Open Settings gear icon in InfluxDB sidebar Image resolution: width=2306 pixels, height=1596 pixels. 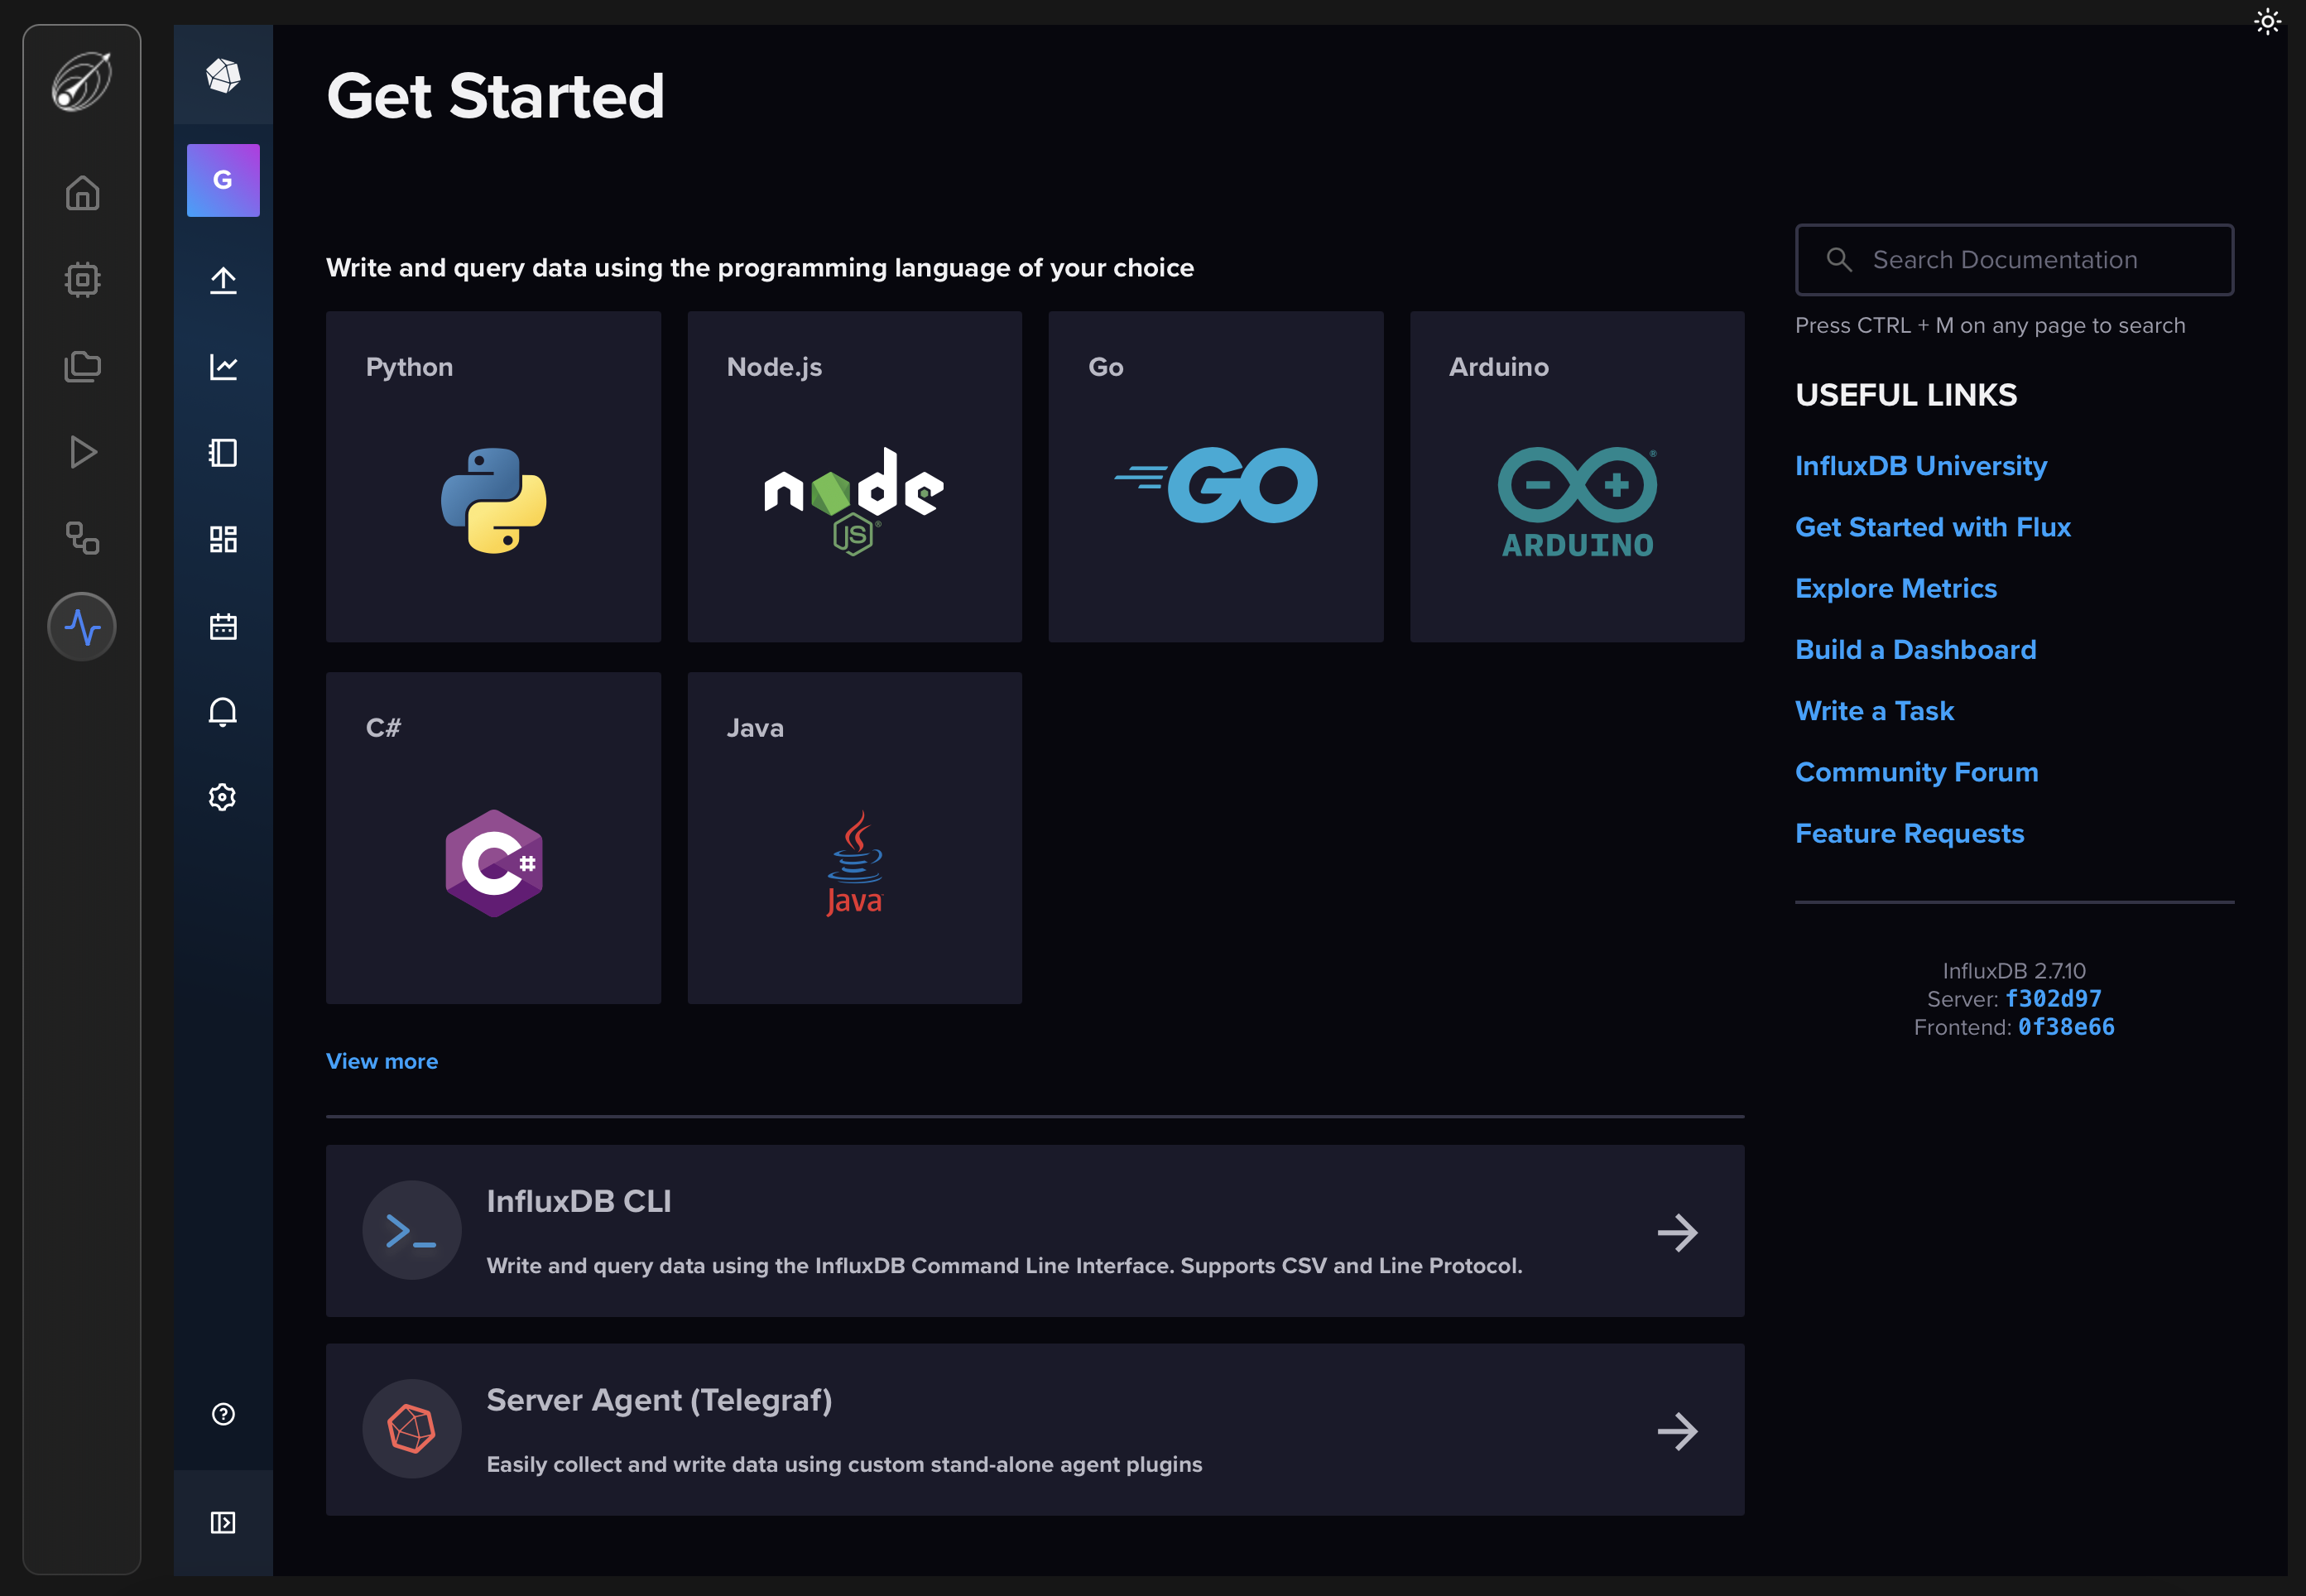tap(223, 797)
